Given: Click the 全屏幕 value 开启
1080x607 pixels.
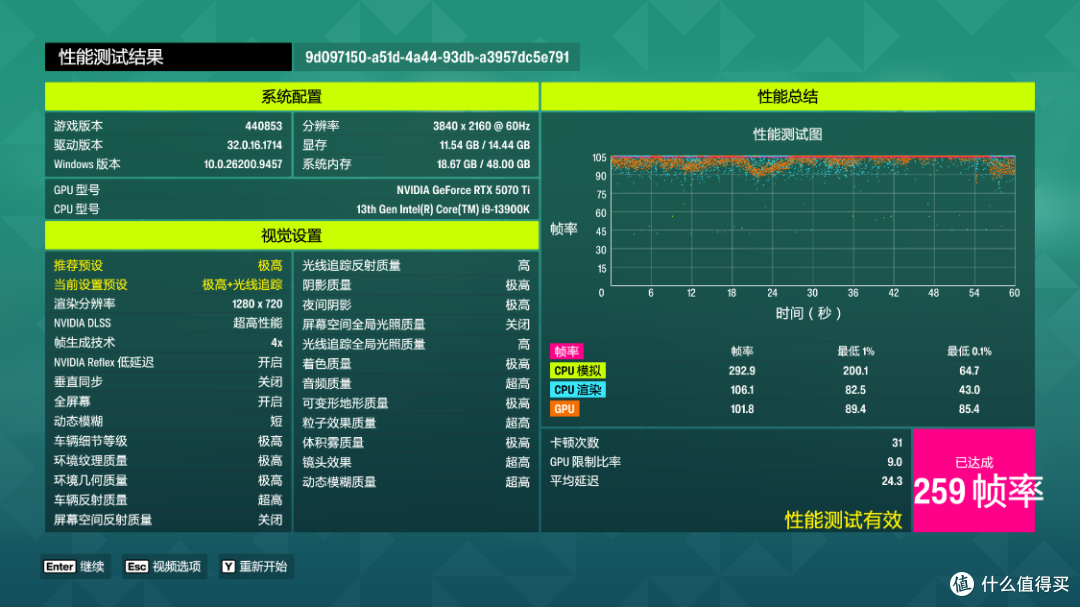Looking at the screenshot, I should tap(270, 402).
